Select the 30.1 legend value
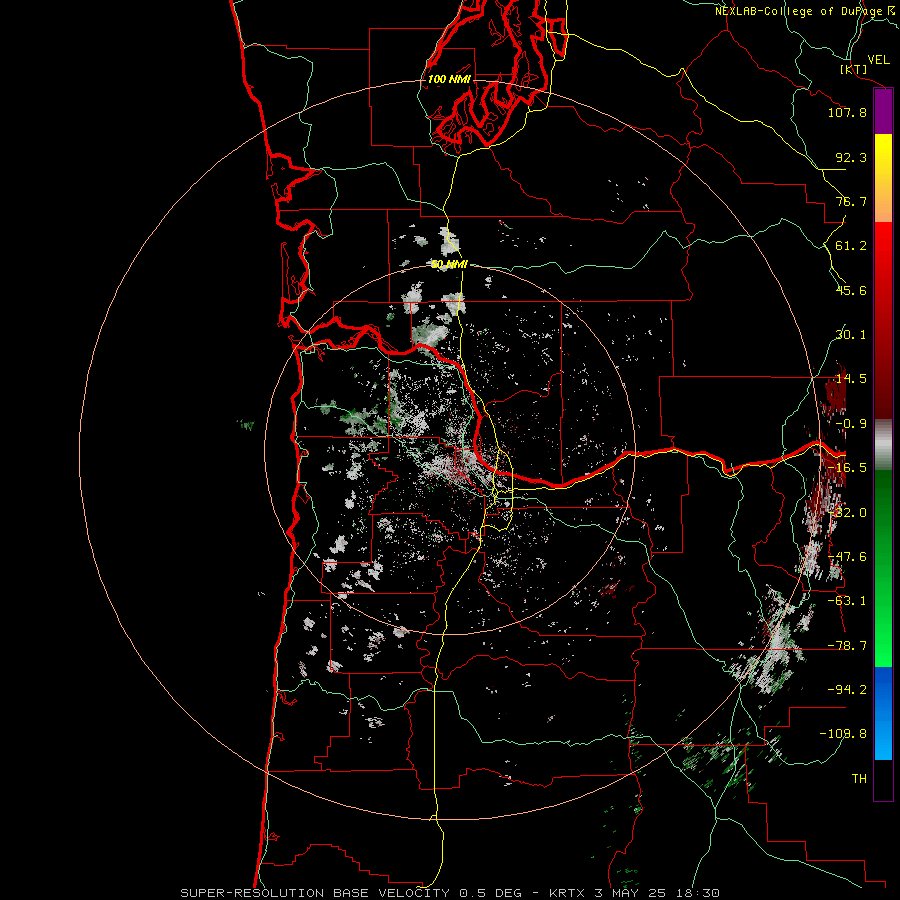 (x=851, y=335)
